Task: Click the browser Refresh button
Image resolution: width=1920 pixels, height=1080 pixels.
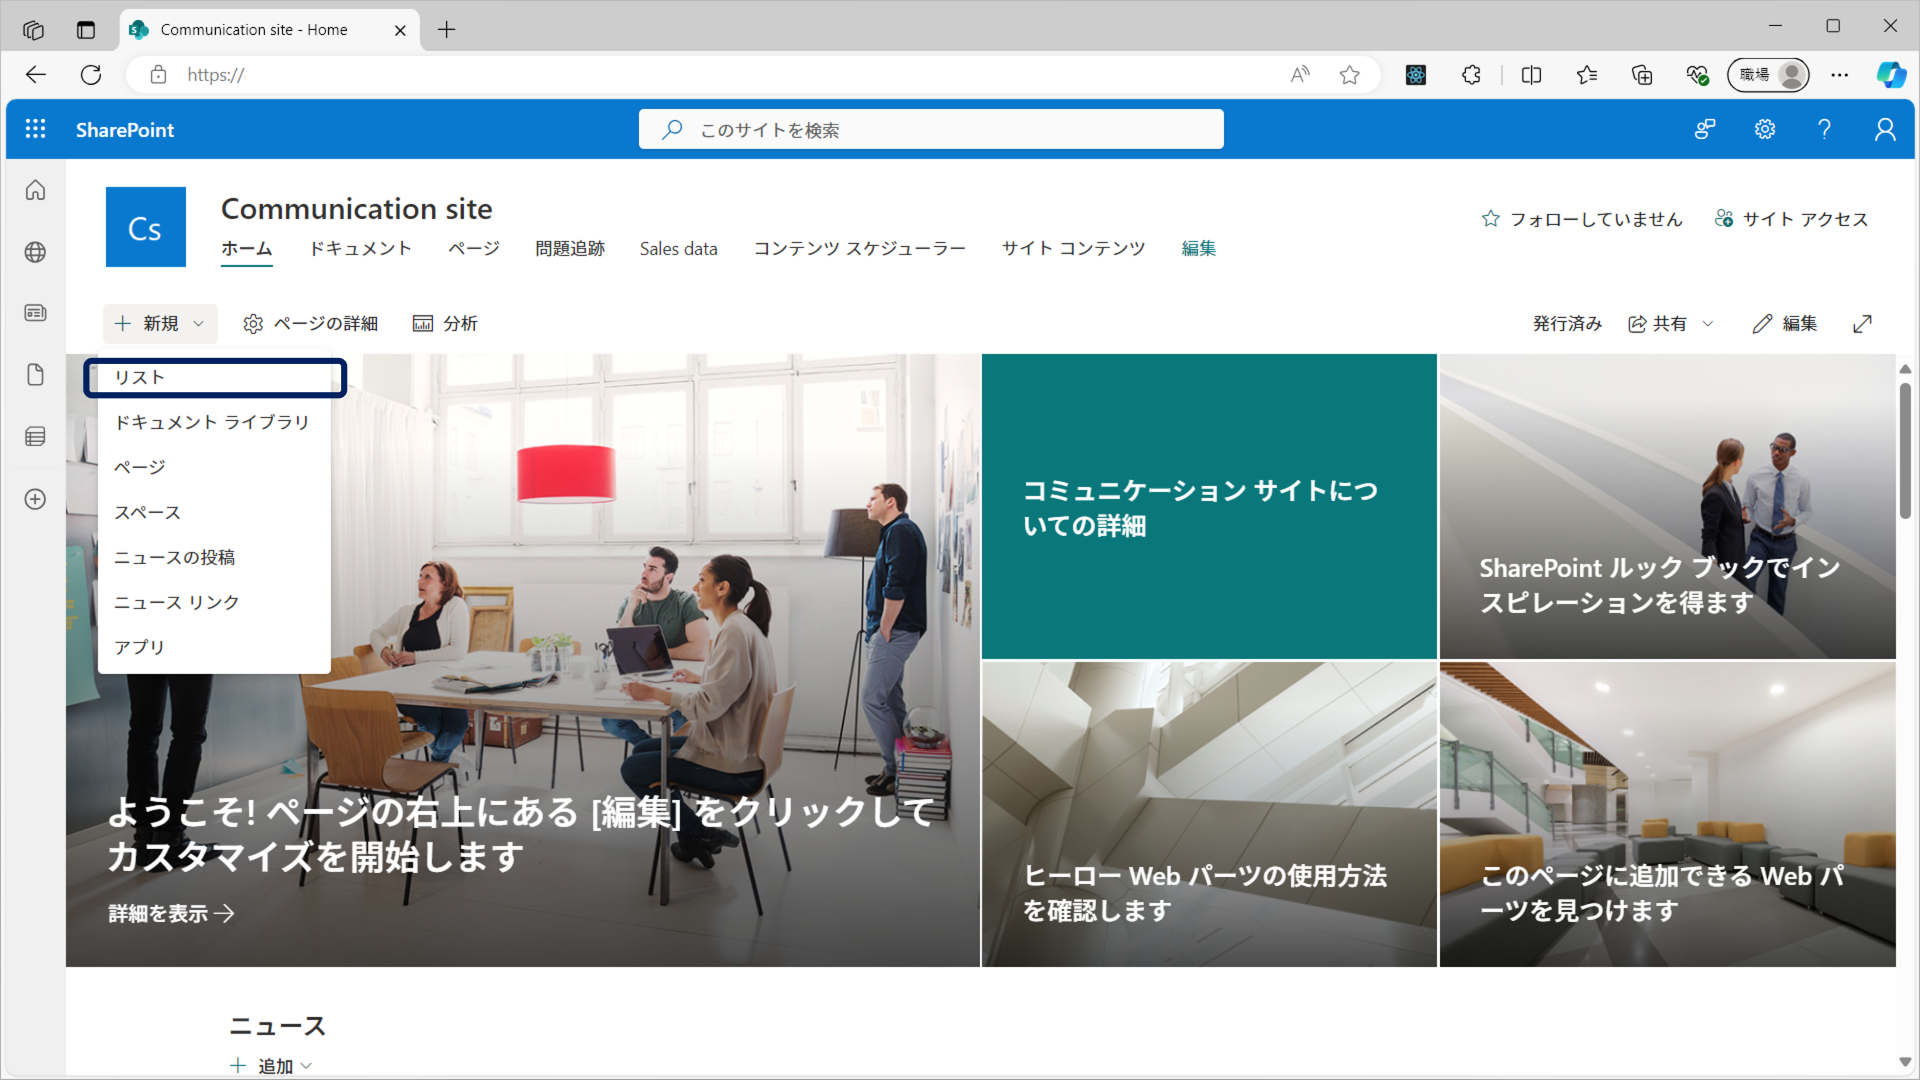Action: (91, 75)
